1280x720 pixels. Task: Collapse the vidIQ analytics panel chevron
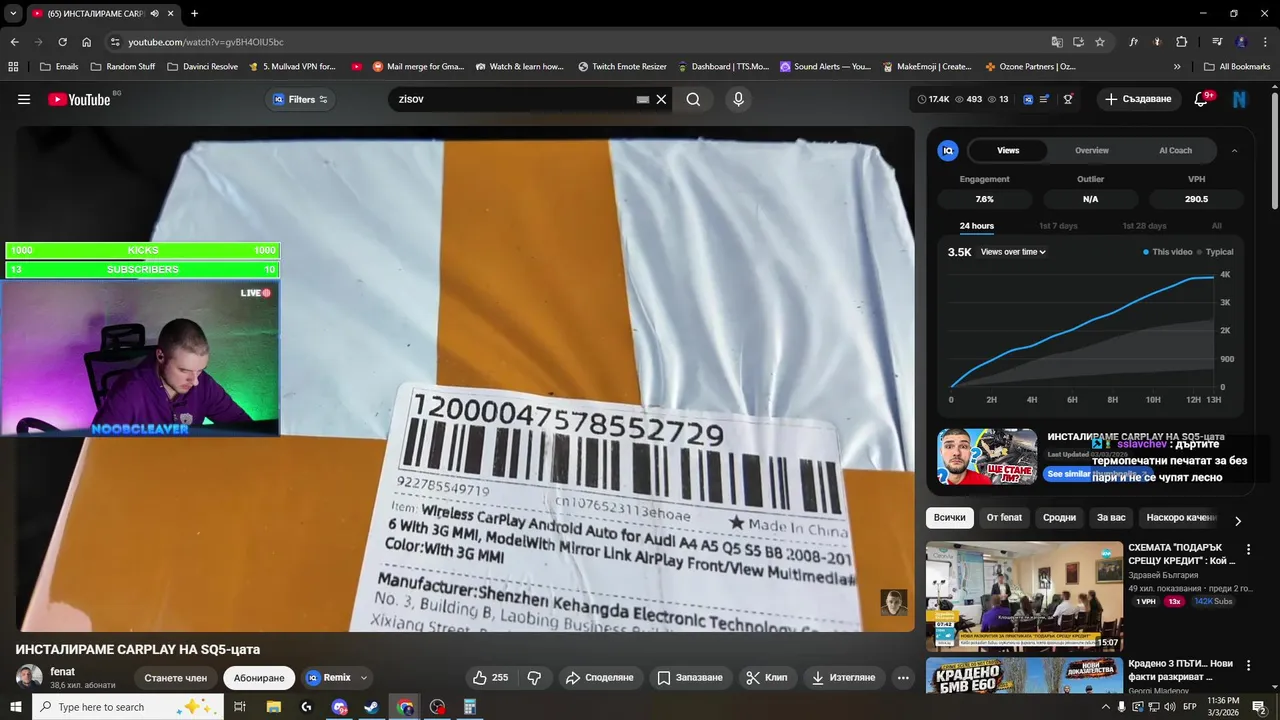(1234, 151)
